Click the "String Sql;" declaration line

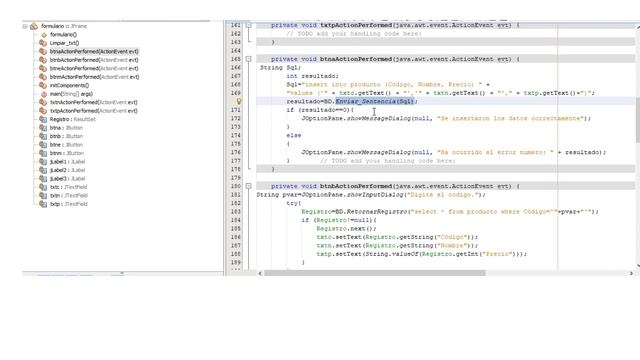(x=280, y=68)
